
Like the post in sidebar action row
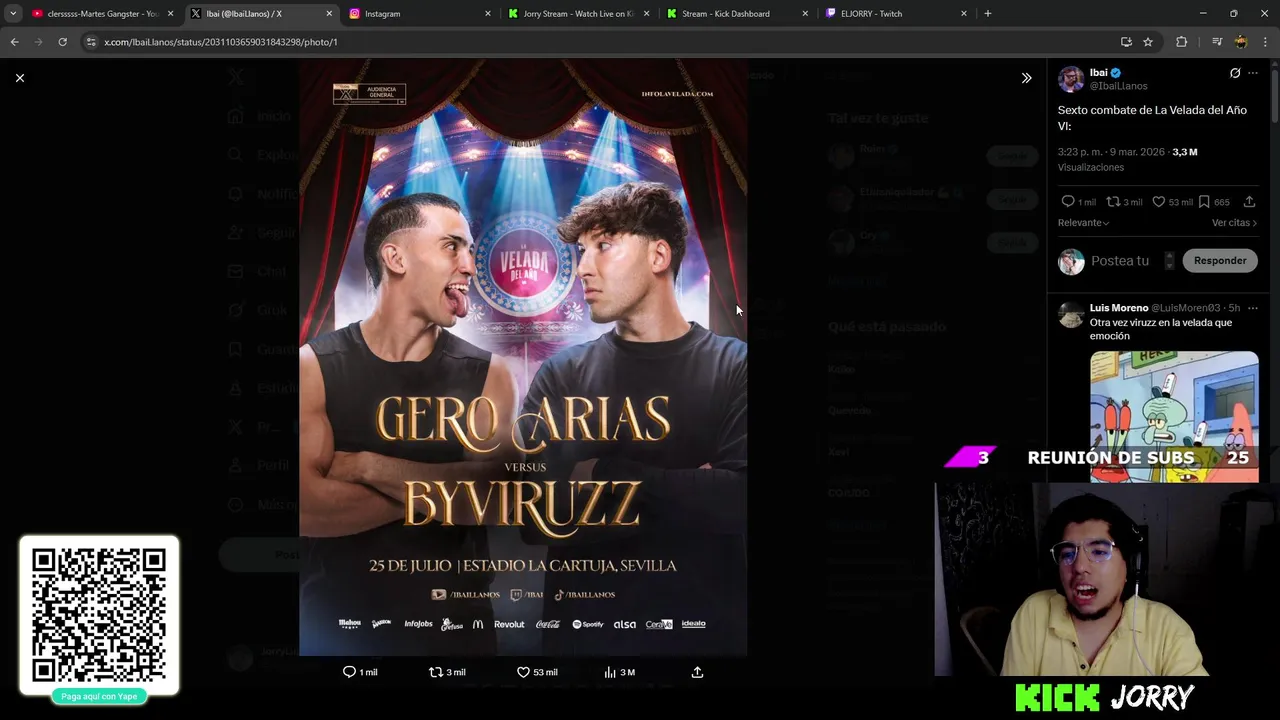coord(1158,202)
